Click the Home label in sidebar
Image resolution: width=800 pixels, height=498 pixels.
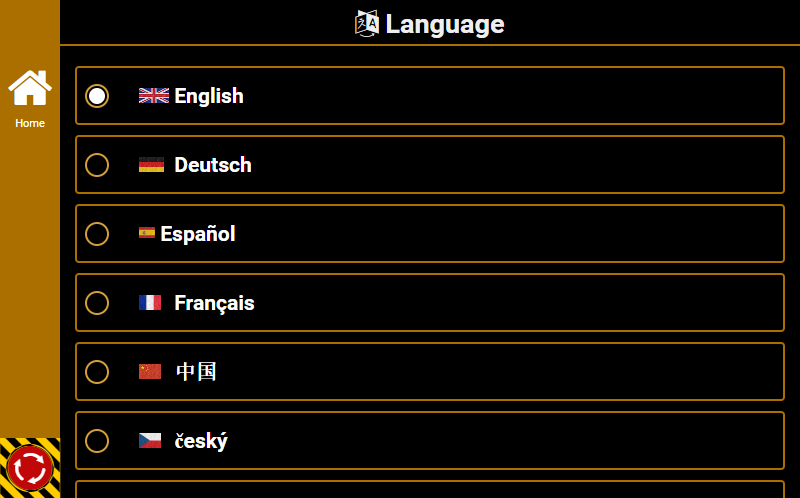[30, 124]
